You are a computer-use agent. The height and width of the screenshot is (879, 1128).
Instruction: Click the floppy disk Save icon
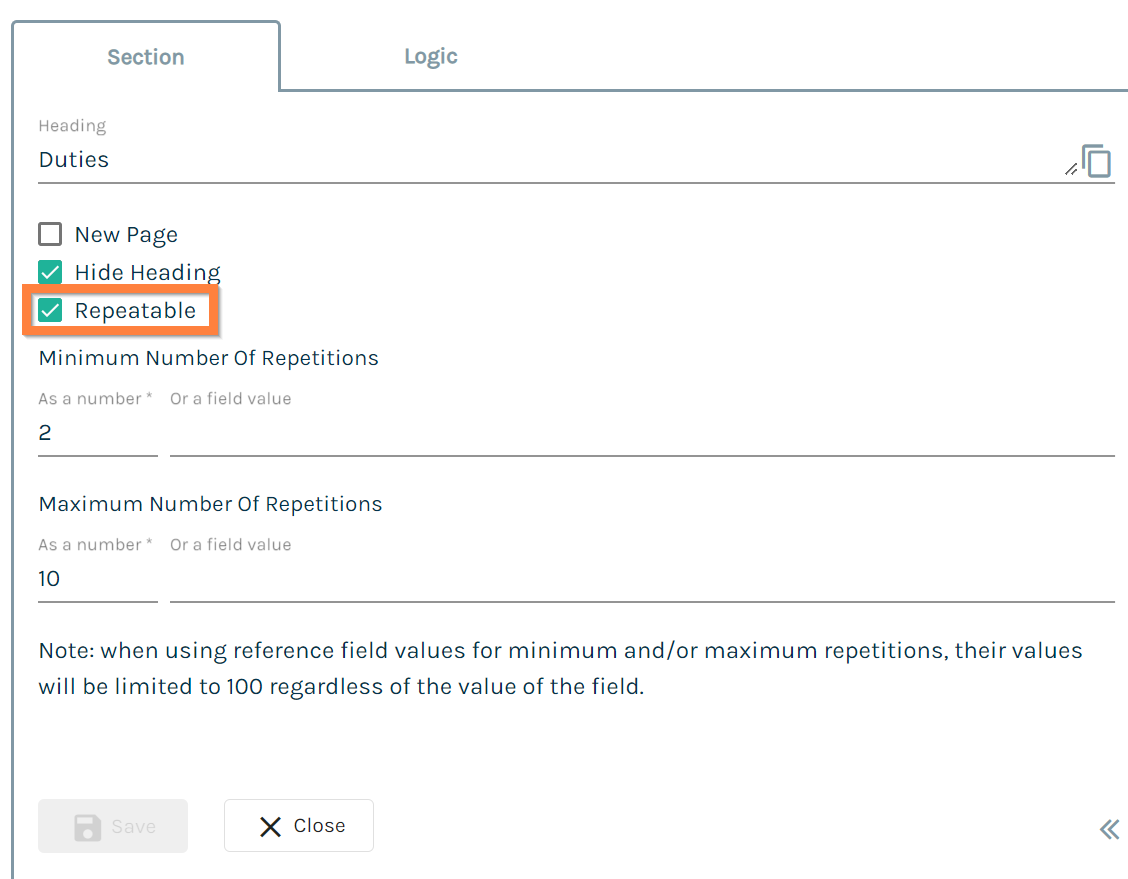point(88,827)
